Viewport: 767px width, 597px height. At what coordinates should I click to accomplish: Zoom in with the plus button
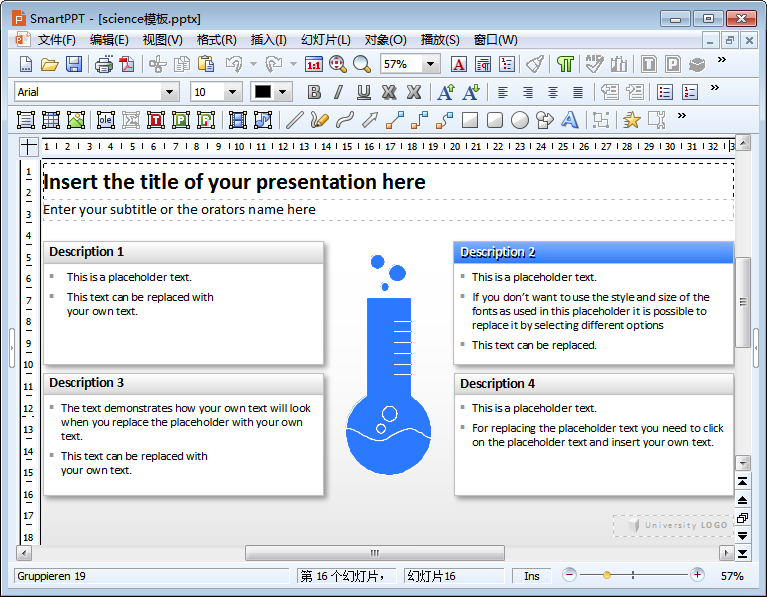[x=697, y=574]
